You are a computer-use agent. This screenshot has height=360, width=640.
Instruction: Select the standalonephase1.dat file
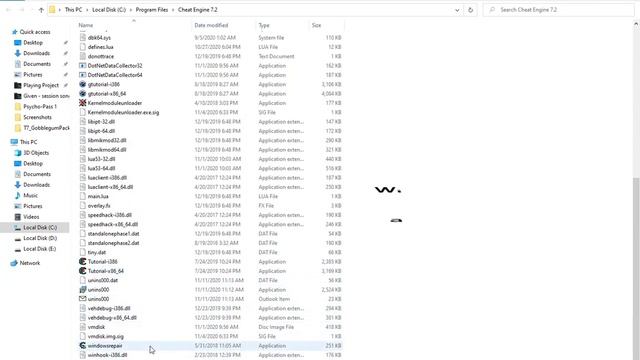(x=113, y=234)
